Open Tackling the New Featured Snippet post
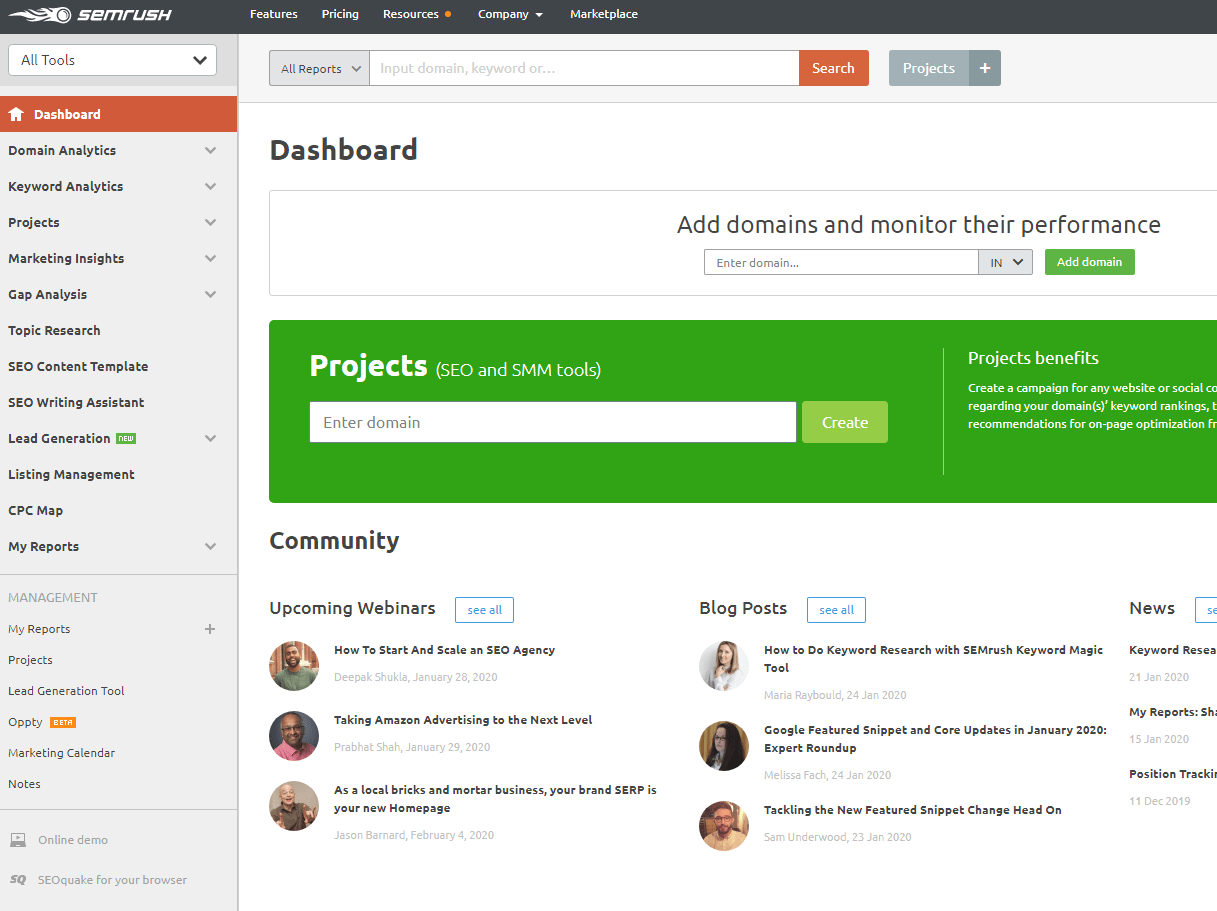Viewport: 1217px width, 911px height. 913,810
